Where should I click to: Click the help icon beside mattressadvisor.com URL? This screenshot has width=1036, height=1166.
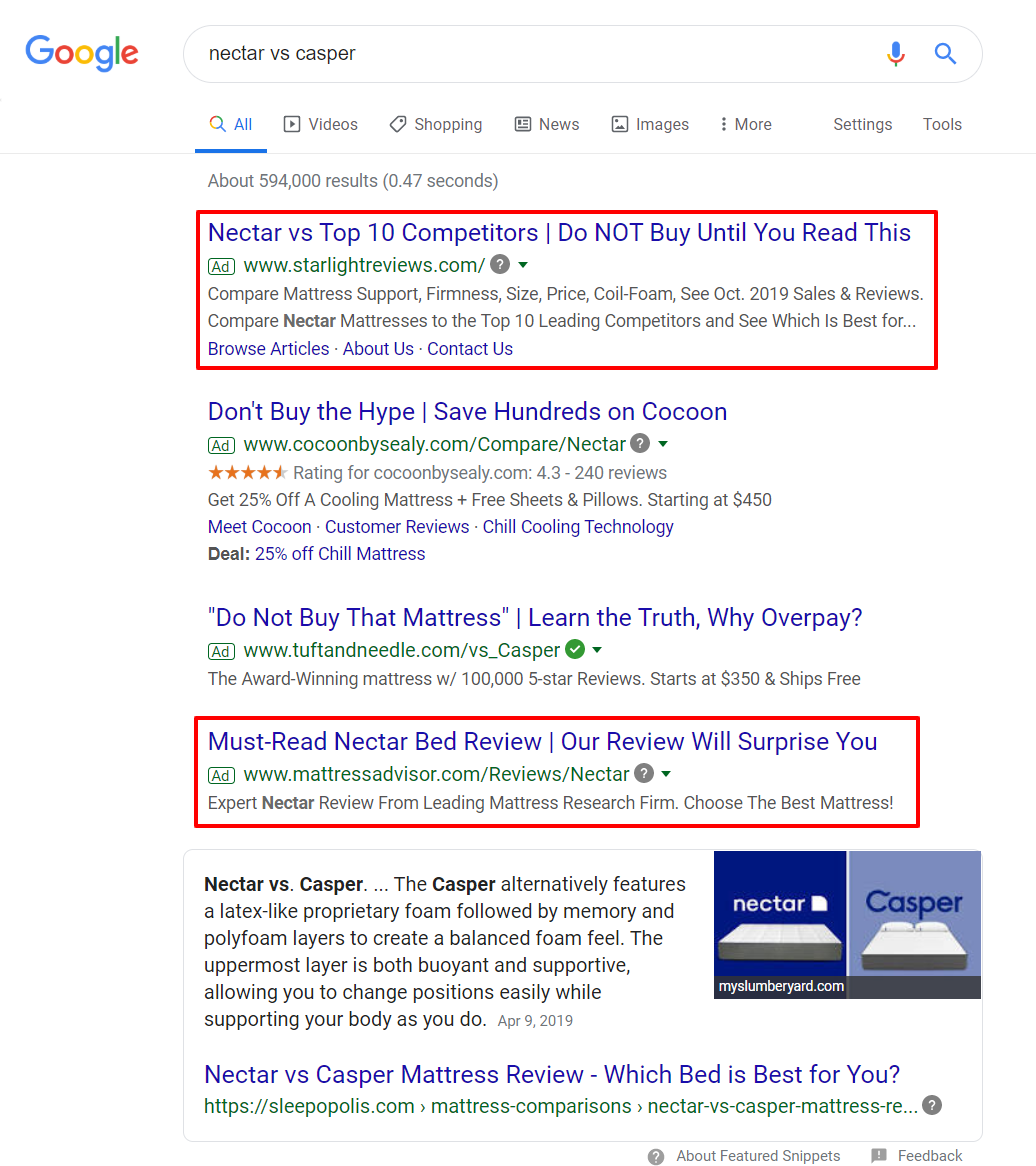[x=644, y=773]
